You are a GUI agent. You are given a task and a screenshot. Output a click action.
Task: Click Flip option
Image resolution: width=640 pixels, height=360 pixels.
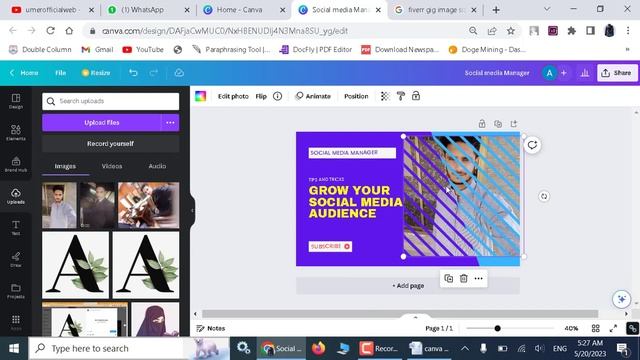coord(261,96)
